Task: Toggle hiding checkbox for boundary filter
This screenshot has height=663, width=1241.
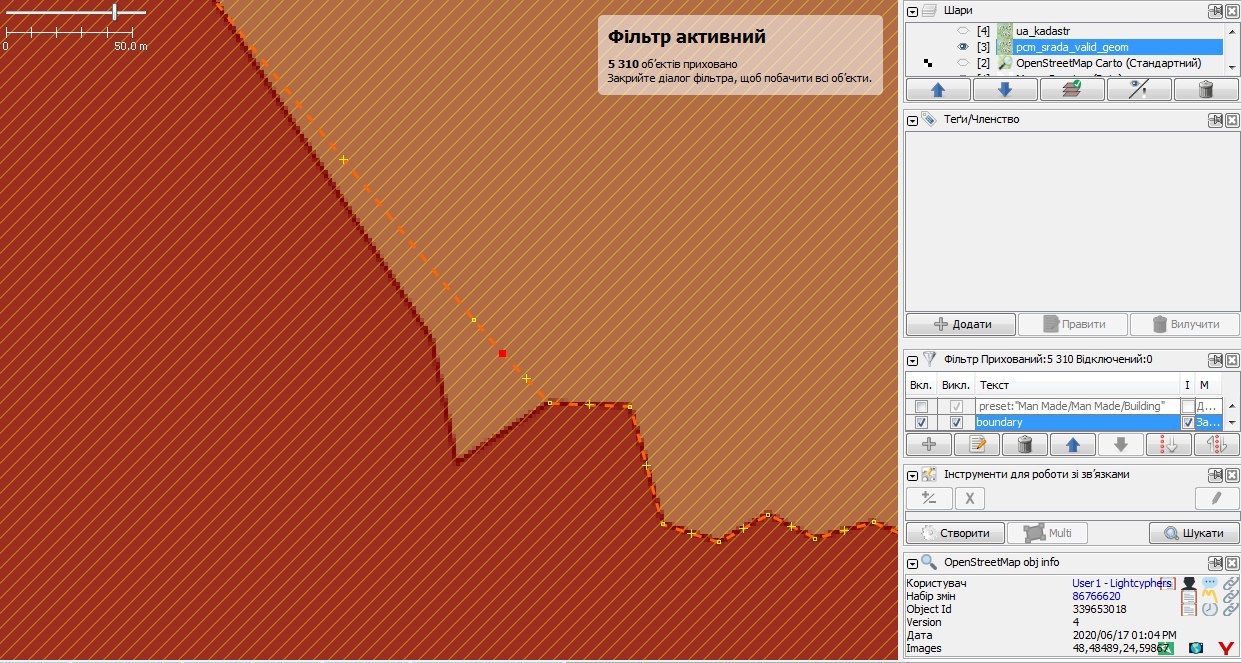Action: coord(956,423)
